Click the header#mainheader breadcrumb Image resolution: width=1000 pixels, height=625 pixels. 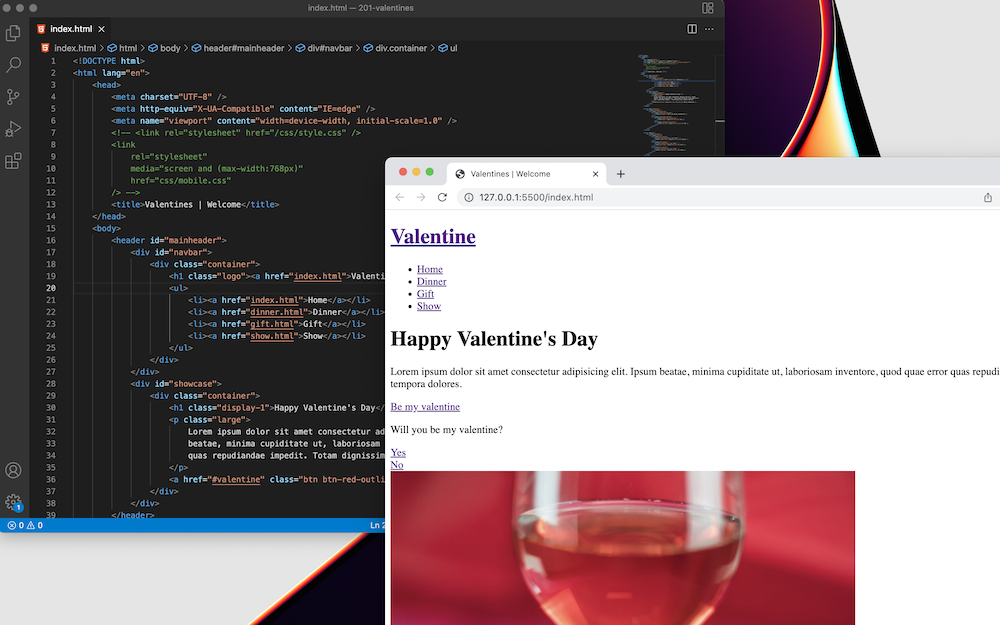[x=238, y=48]
